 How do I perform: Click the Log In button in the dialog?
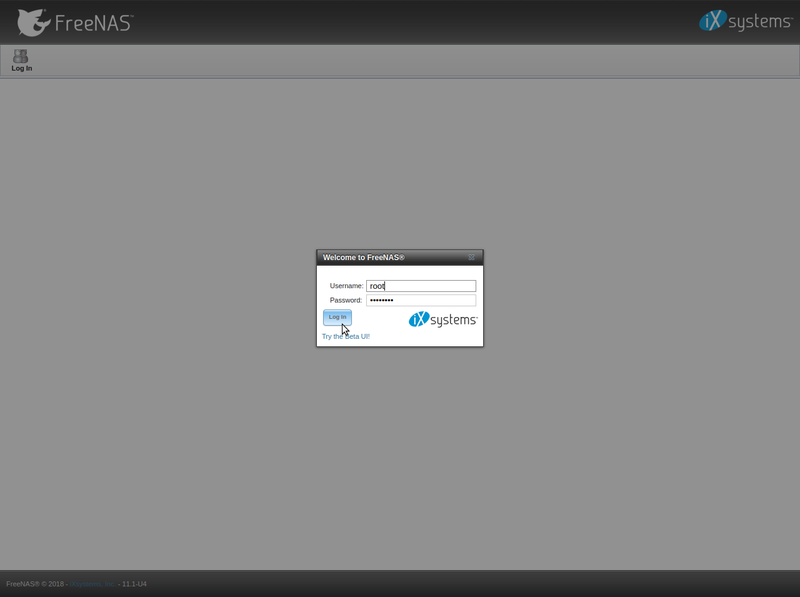coord(337,317)
